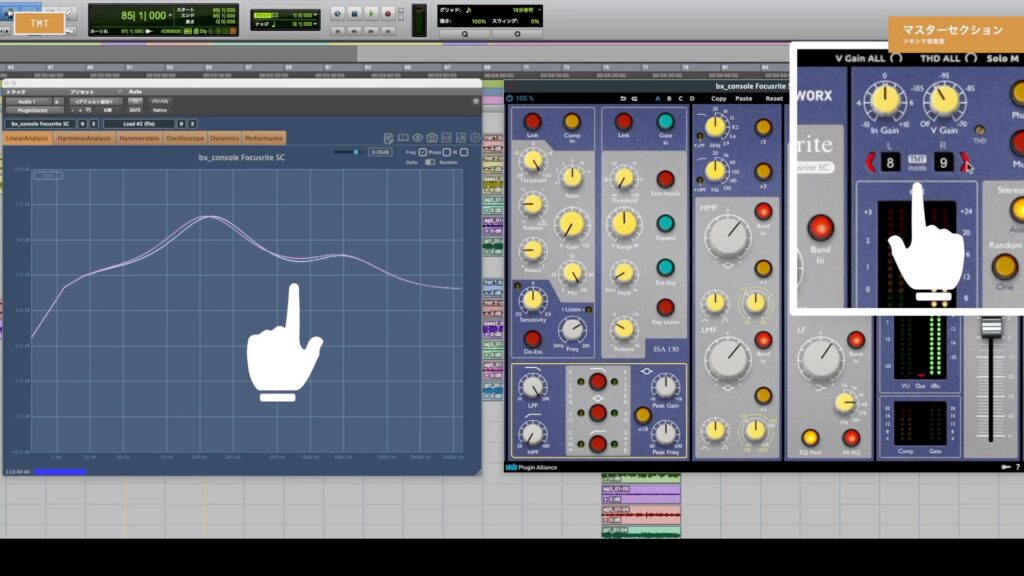Click the compressor Ratio knob
This screenshot has width=1024, height=576.
(572, 177)
